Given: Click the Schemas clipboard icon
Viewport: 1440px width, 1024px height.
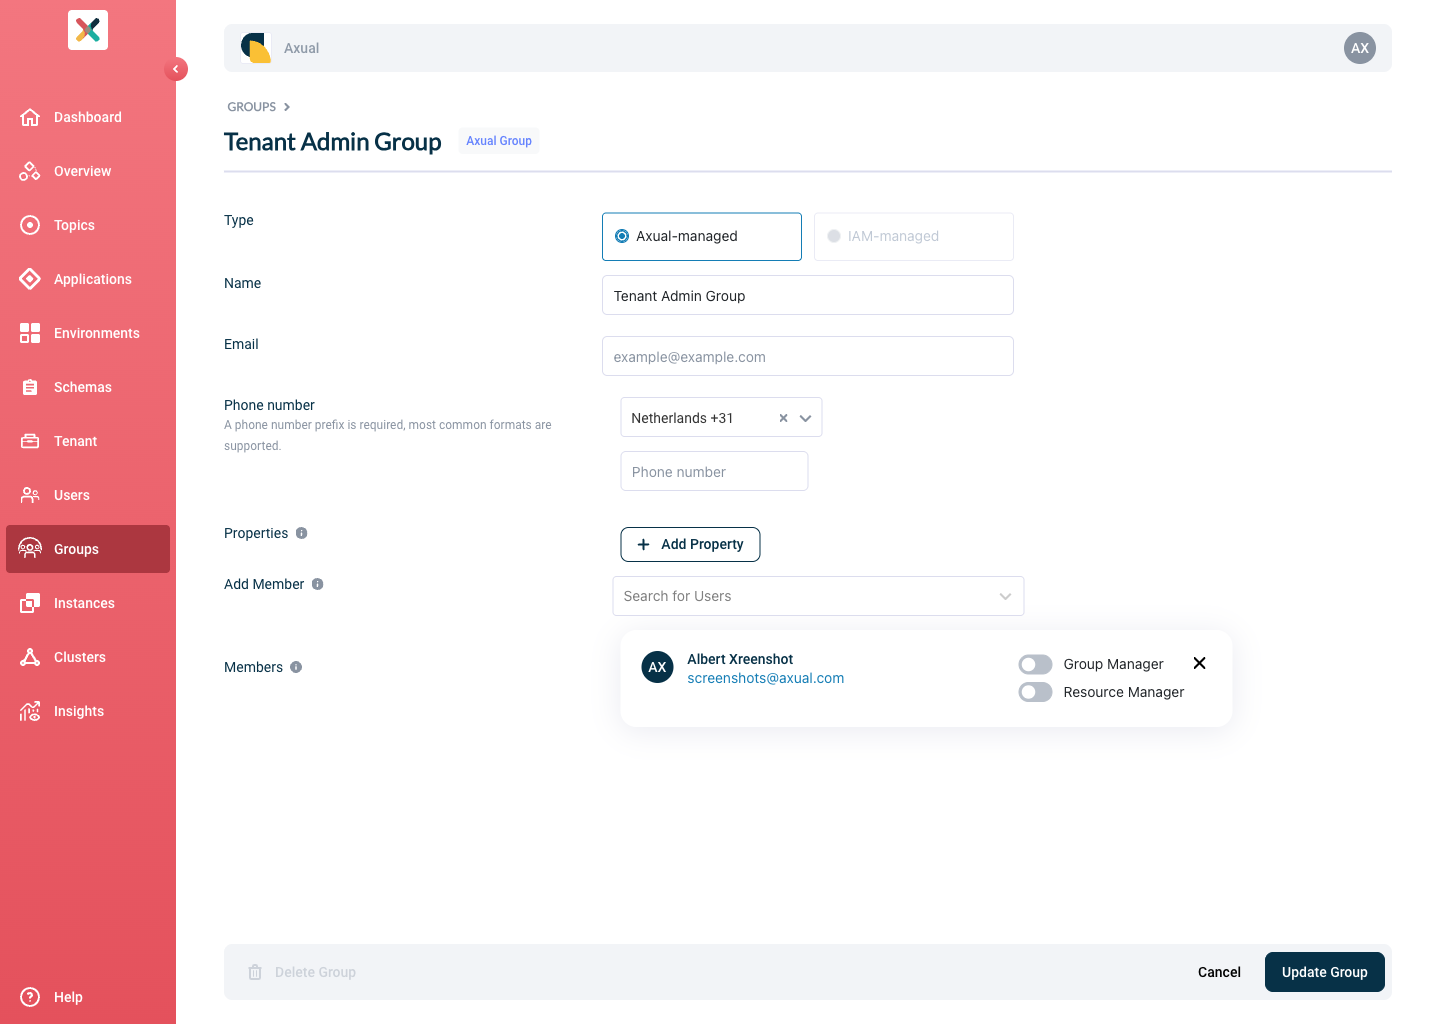Looking at the screenshot, I should pos(30,387).
